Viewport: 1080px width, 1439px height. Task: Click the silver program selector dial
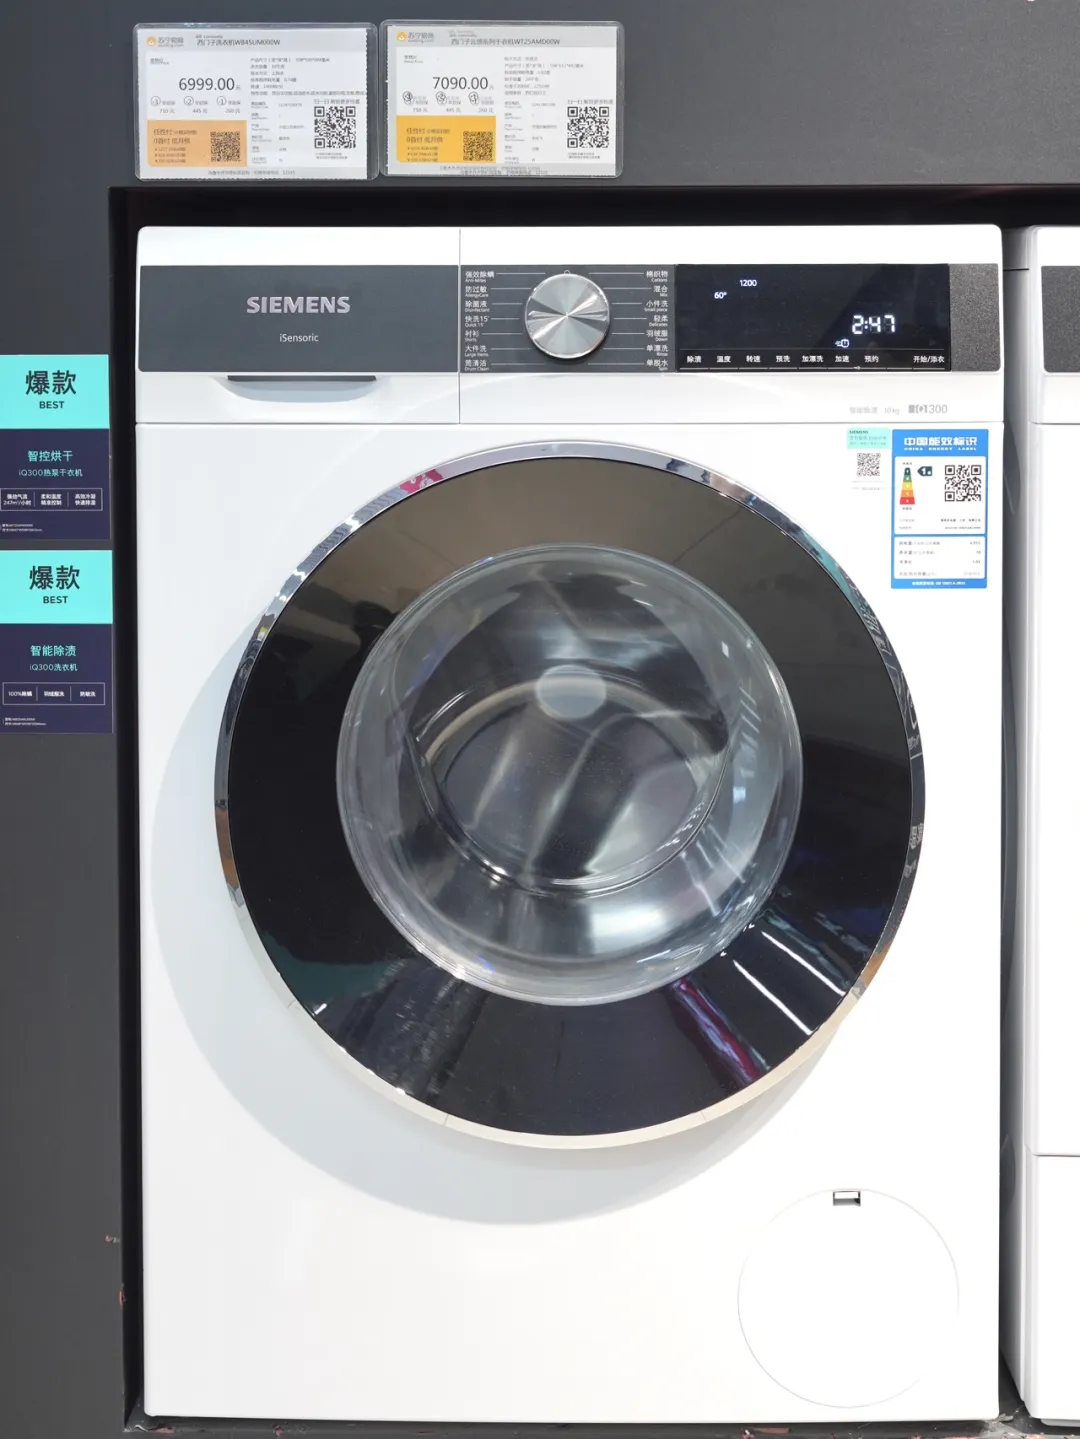pyautogui.click(x=567, y=316)
